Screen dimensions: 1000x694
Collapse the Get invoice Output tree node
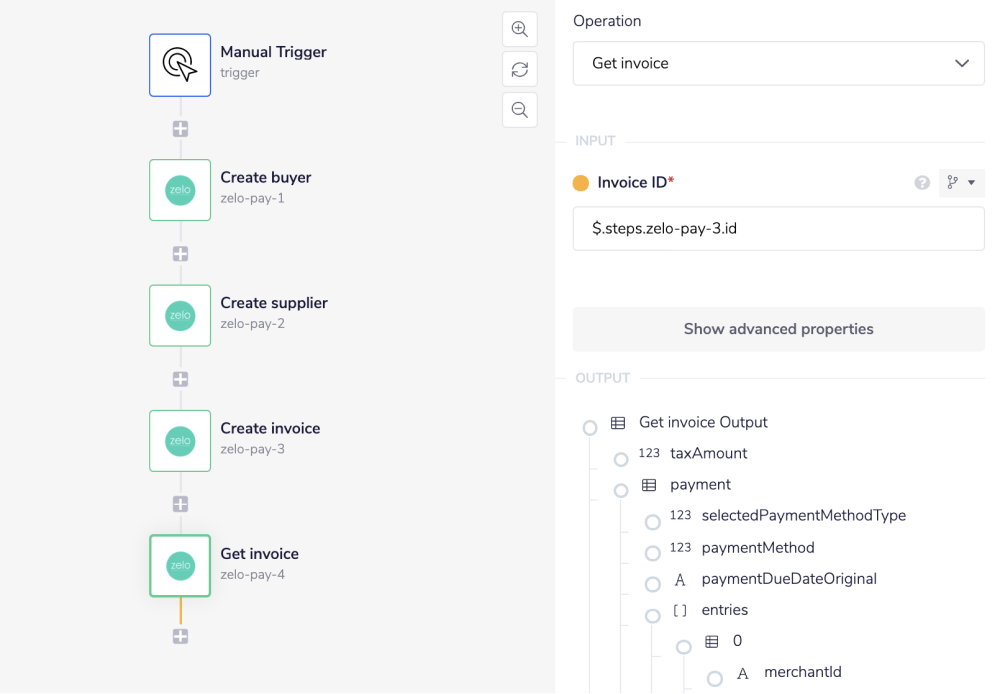coord(590,428)
